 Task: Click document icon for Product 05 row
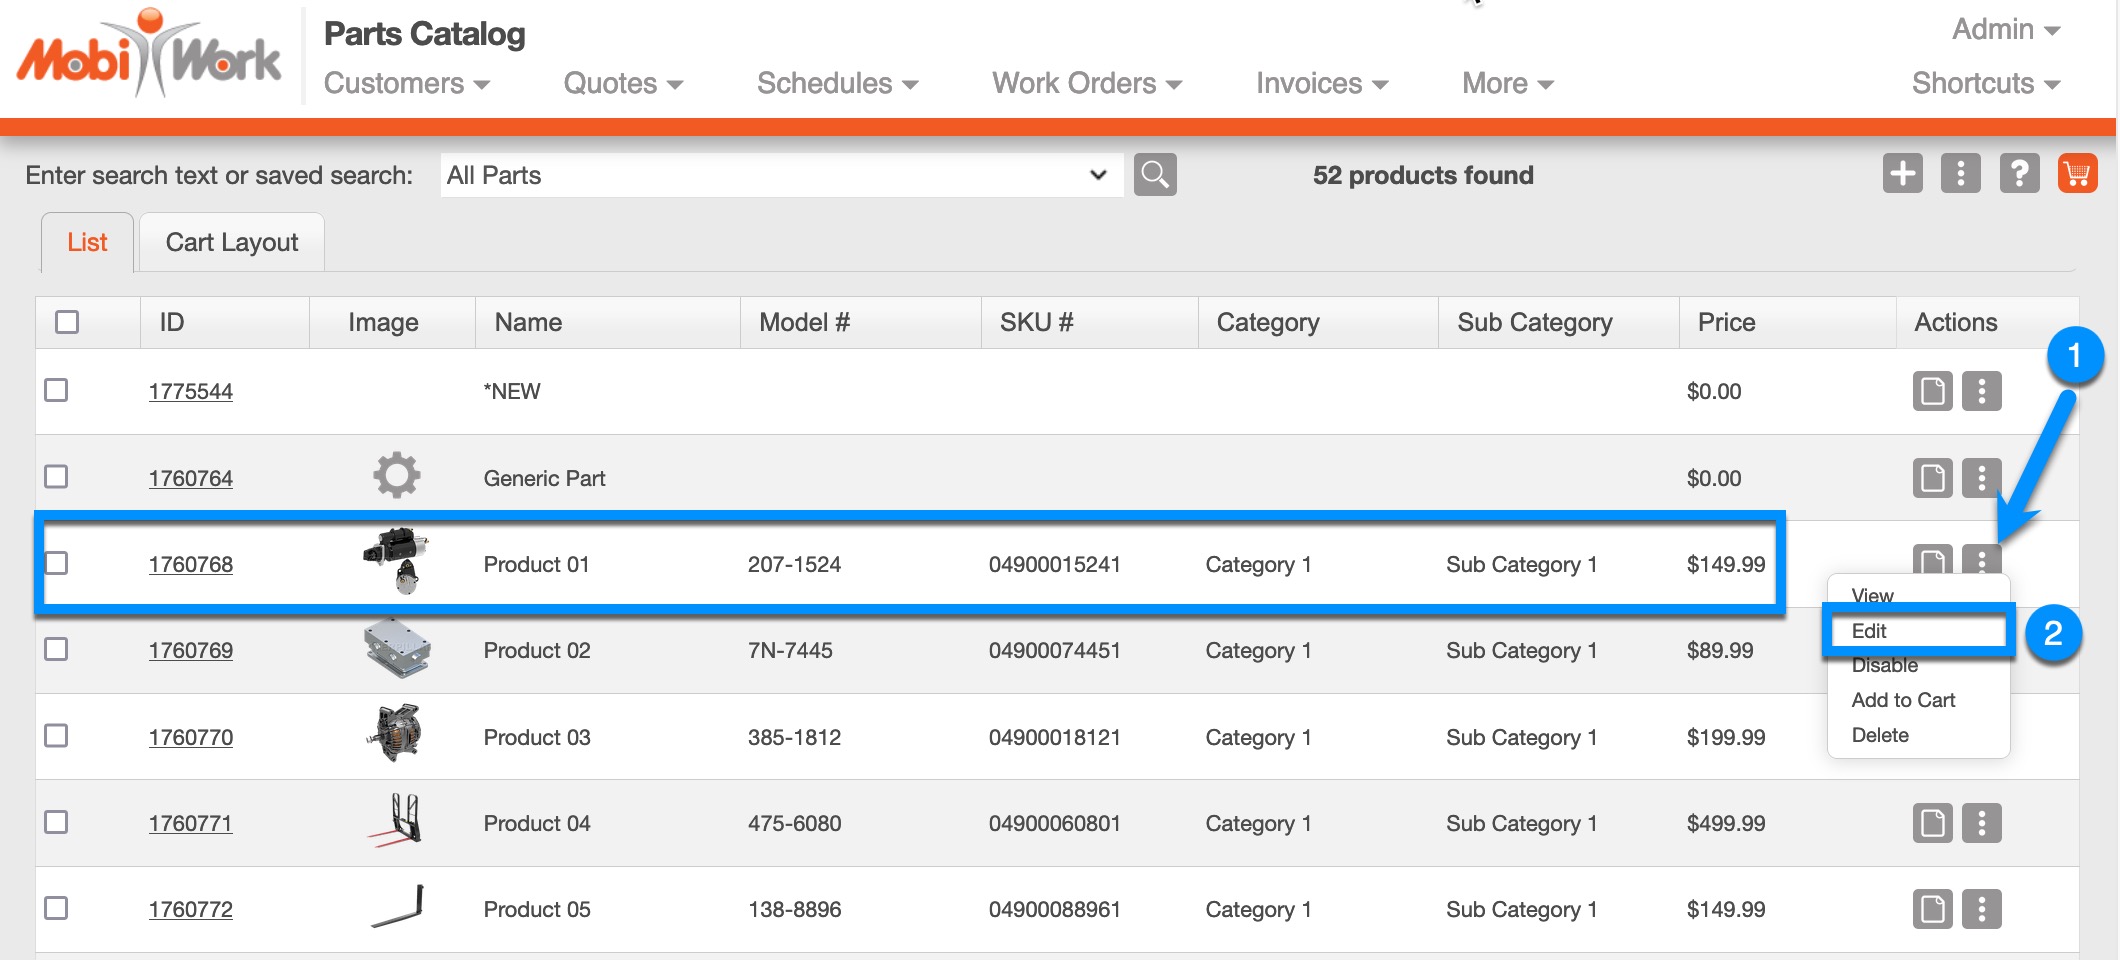1932,910
